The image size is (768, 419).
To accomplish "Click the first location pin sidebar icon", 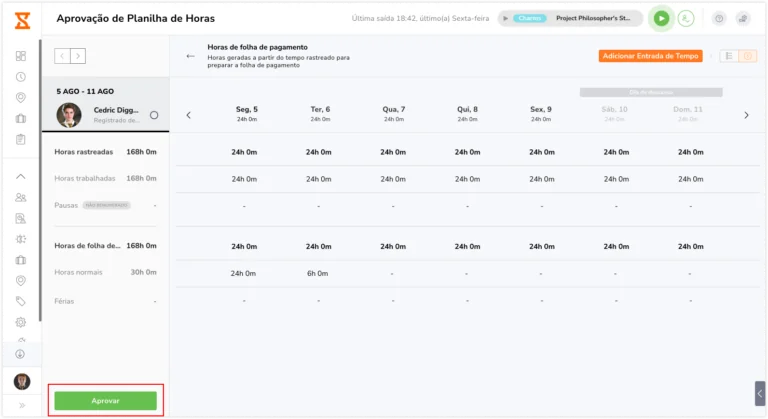I will pyautogui.click(x=21, y=98).
